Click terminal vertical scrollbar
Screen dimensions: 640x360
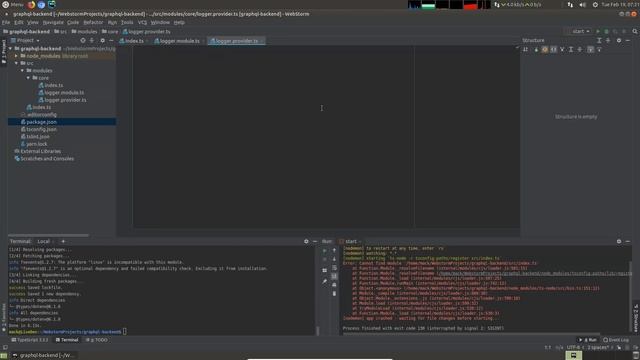coord(318,331)
